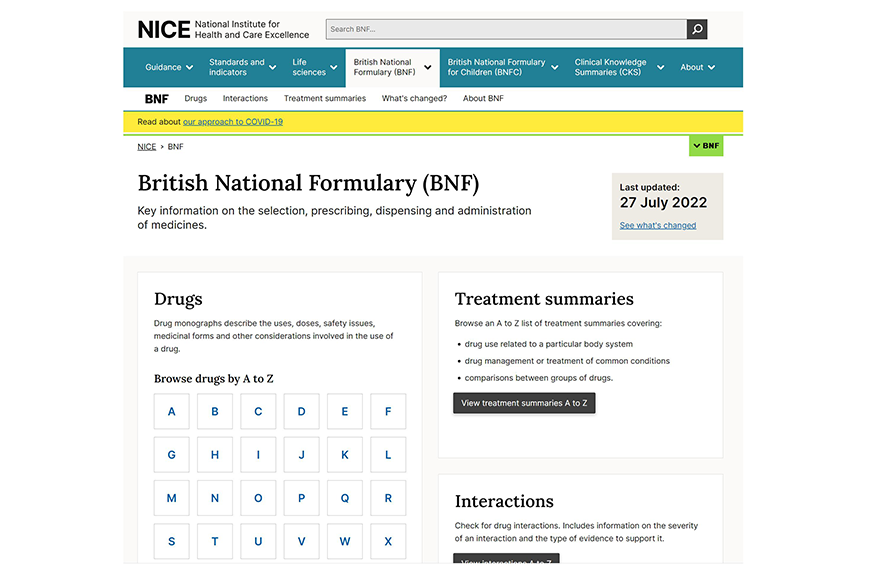
Task: Click the search magnifier icon button
Action: 697,29
